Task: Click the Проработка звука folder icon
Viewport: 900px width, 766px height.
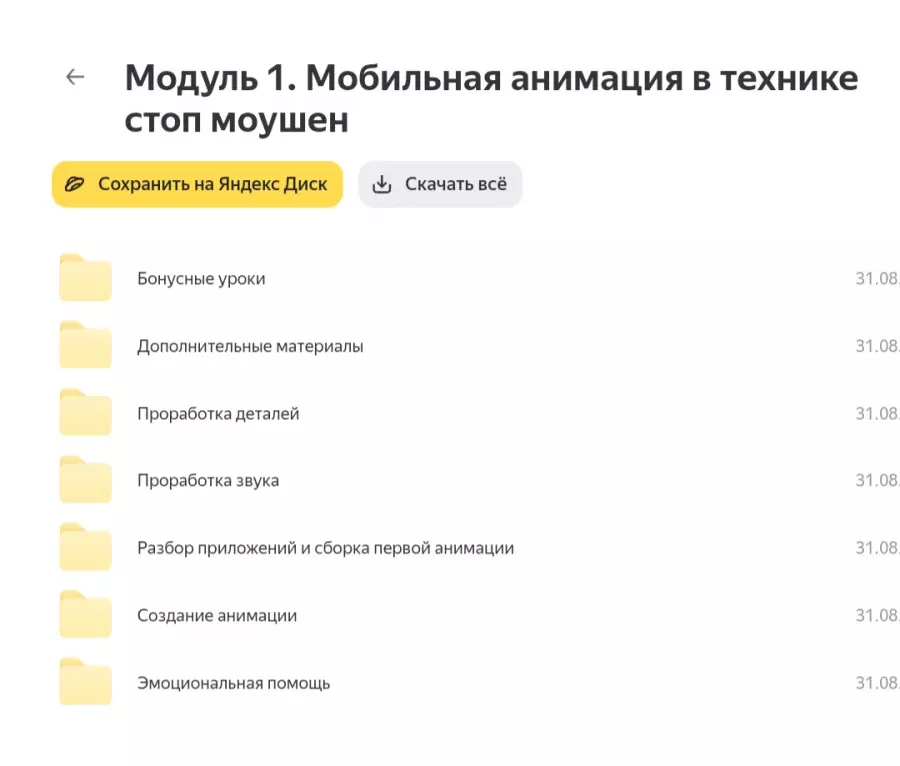Action: (x=85, y=478)
